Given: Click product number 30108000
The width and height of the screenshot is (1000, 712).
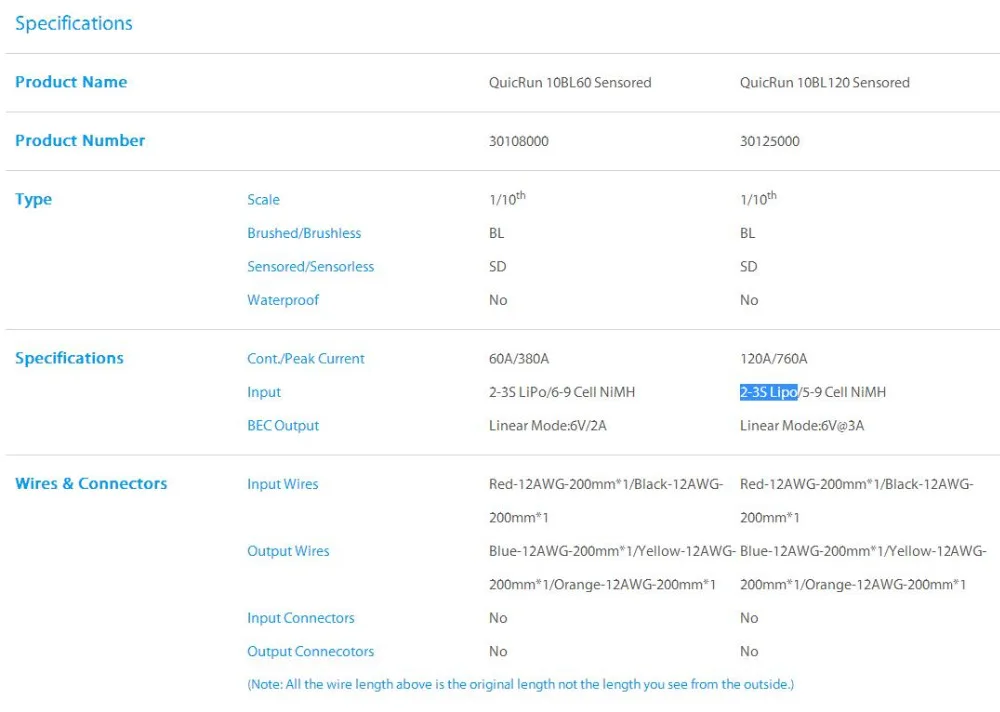Looking at the screenshot, I should (518, 141).
